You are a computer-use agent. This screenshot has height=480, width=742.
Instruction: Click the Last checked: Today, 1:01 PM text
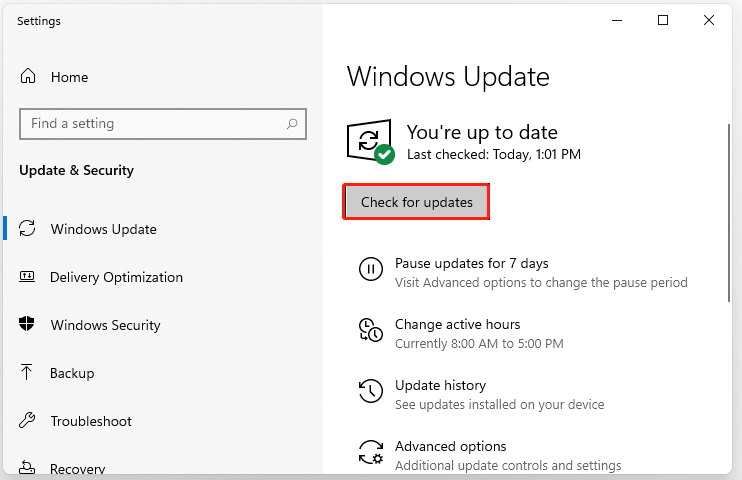coord(494,154)
